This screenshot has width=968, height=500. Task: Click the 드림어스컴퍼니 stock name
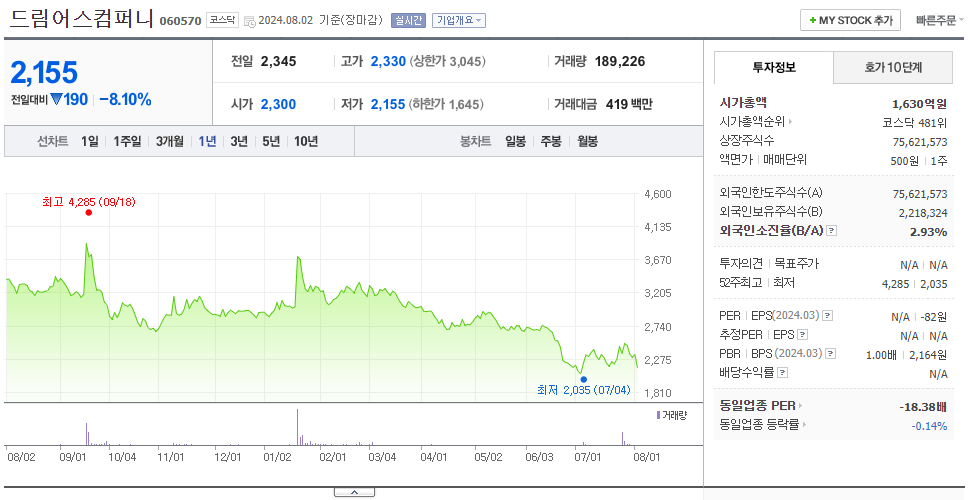point(81,19)
